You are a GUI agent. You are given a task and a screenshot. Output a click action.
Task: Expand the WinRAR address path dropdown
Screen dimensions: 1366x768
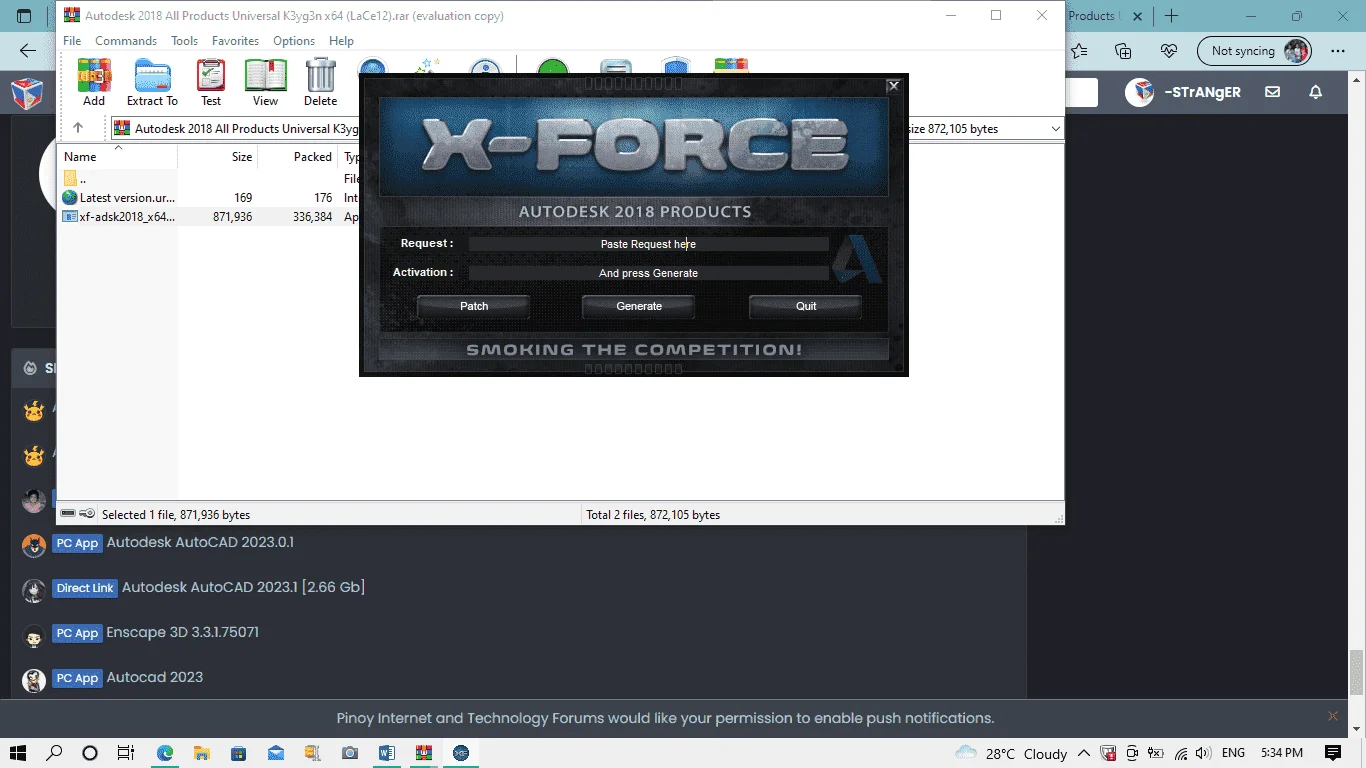[x=1056, y=128]
